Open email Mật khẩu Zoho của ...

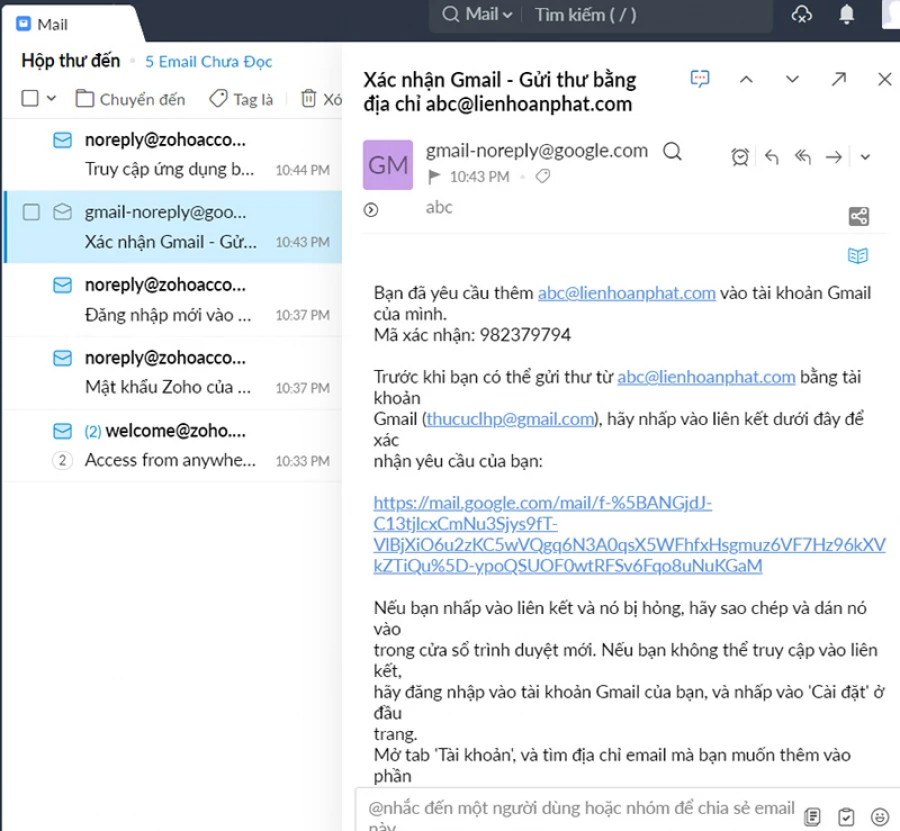(172, 372)
